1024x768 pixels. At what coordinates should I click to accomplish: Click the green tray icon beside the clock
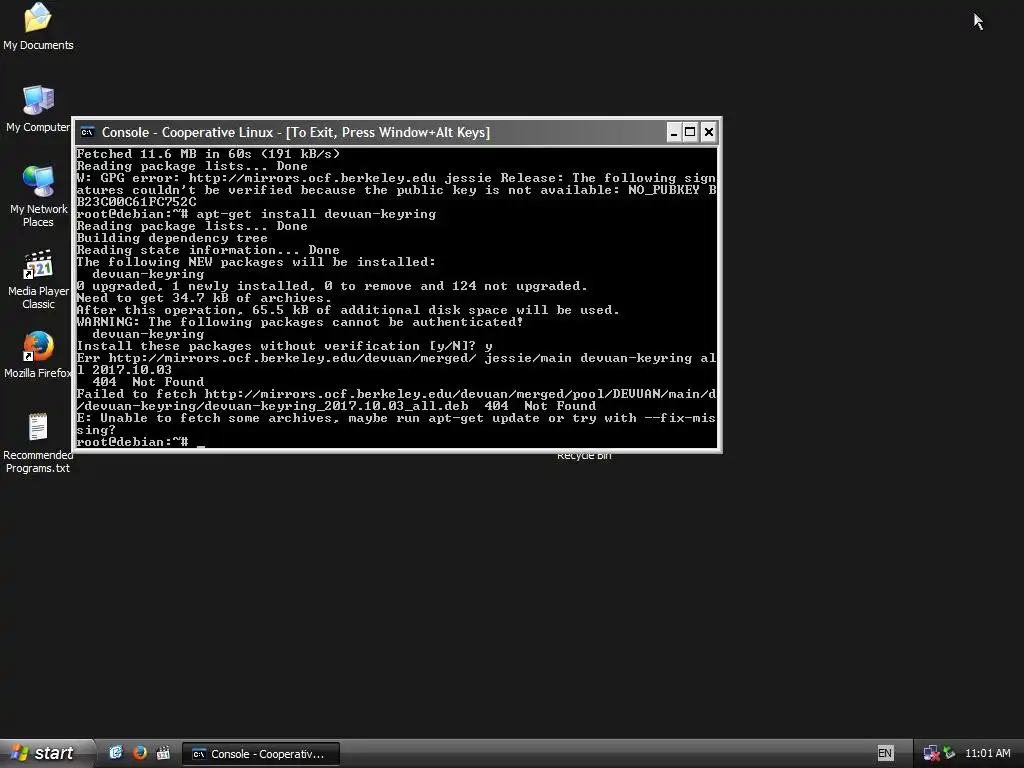point(949,753)
